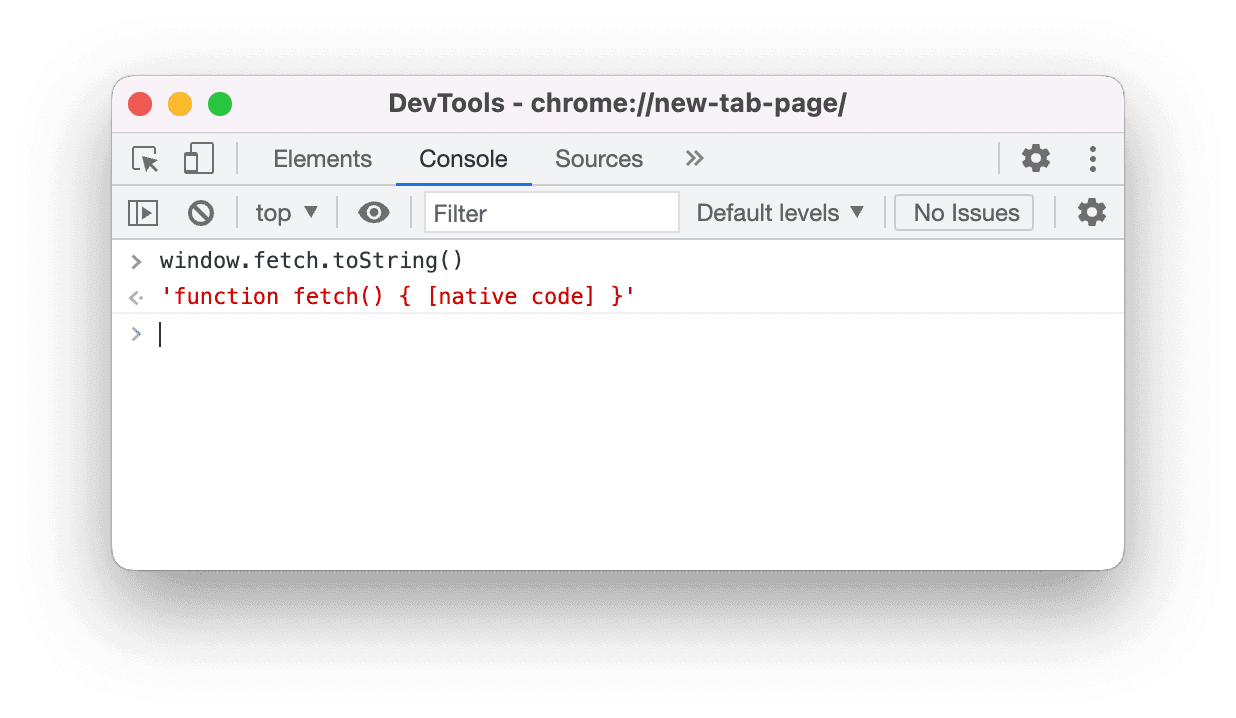This screenshot has height=718, width=1236.
Task: Click the Filter input field
Action: [551, 213]
